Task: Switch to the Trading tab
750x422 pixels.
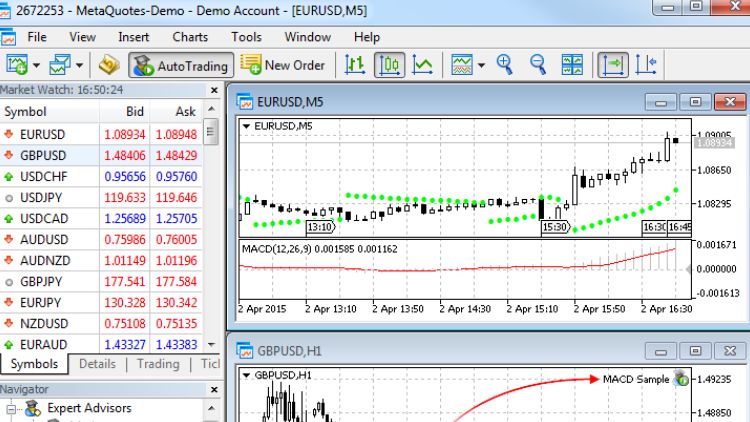Action: 158,364
